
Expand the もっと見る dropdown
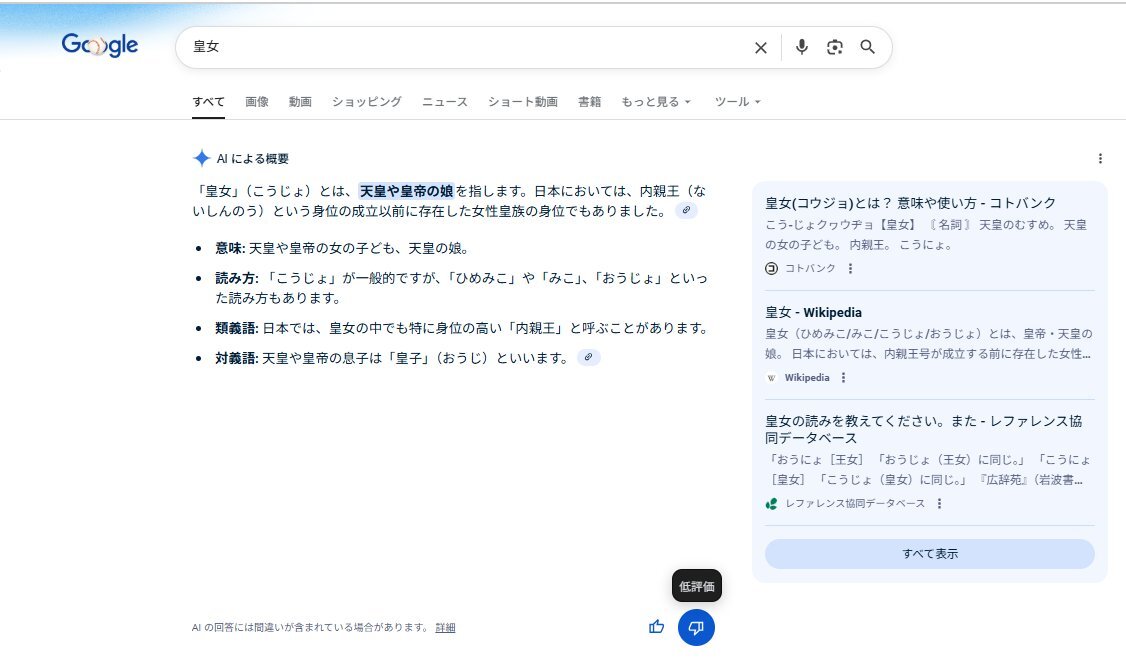pyautogui.click(x=656, y=102)
